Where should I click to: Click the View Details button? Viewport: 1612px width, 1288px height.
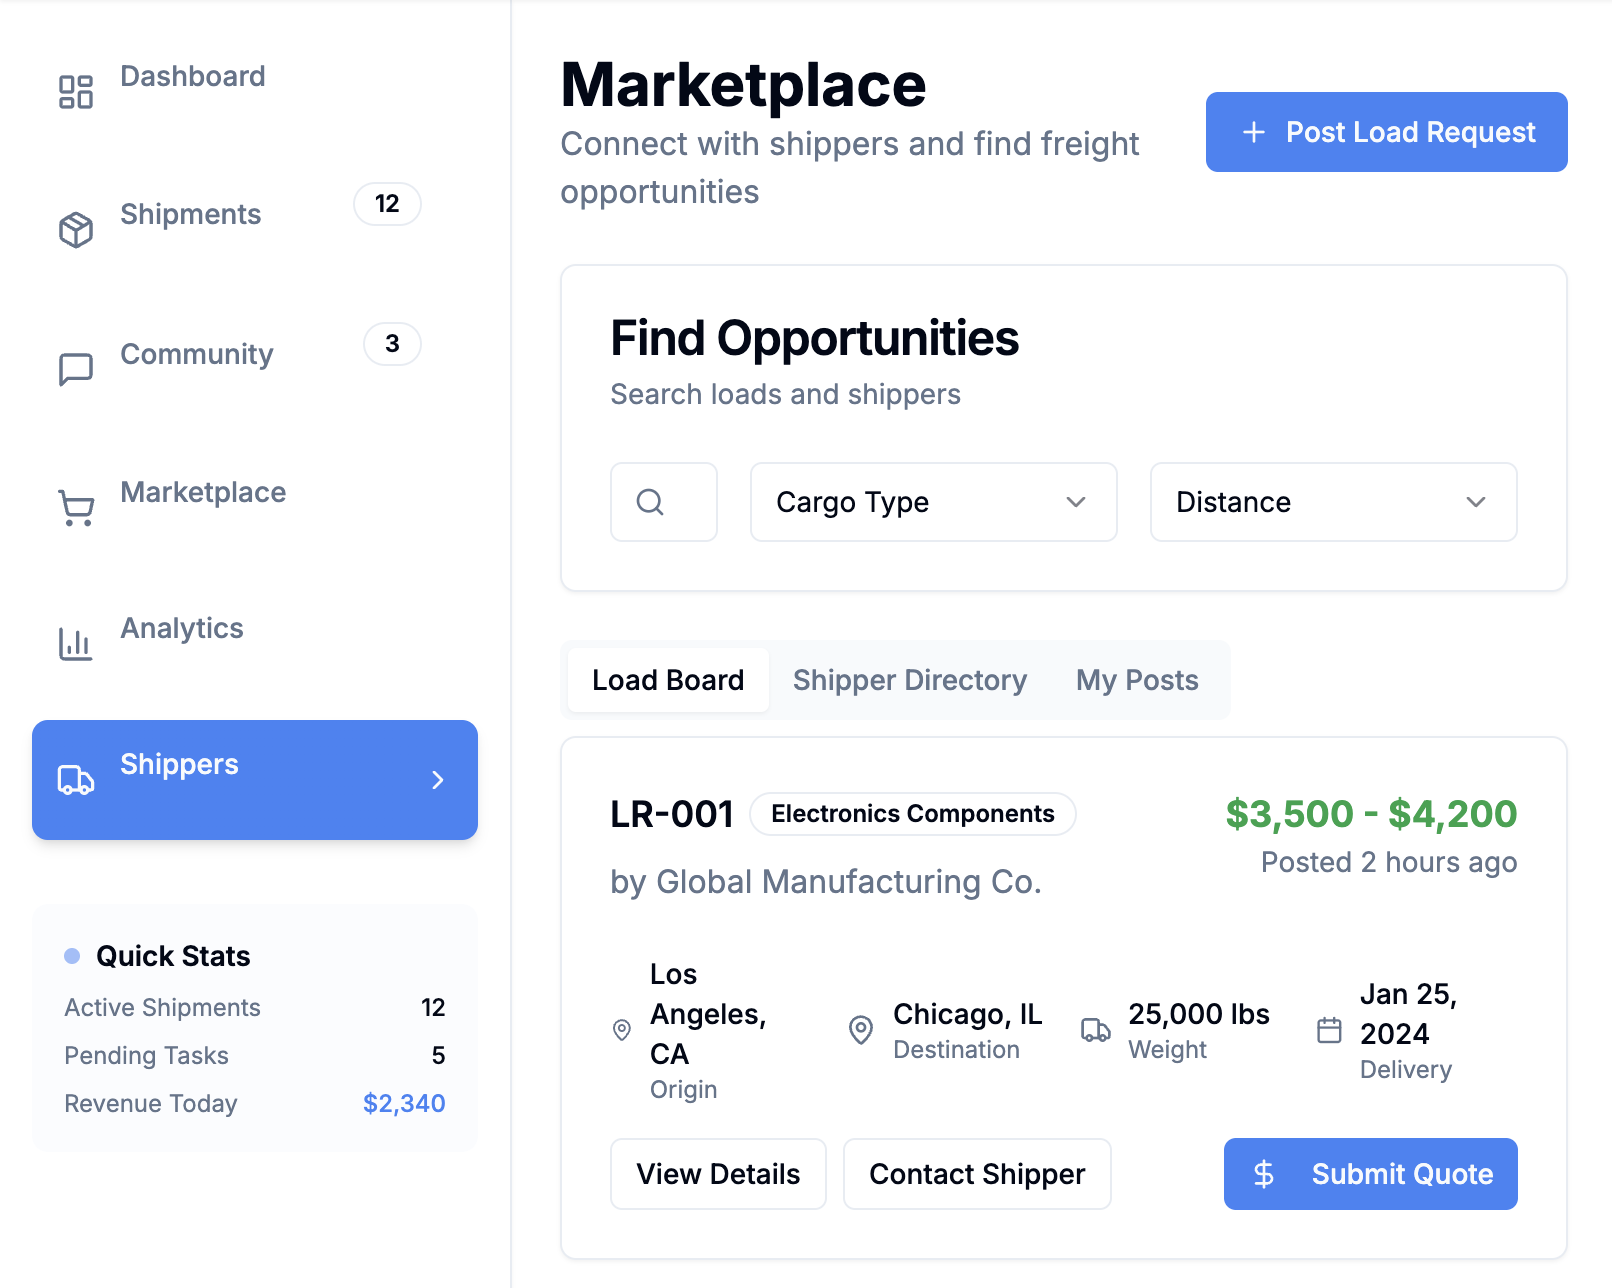tap(718, 1174)
